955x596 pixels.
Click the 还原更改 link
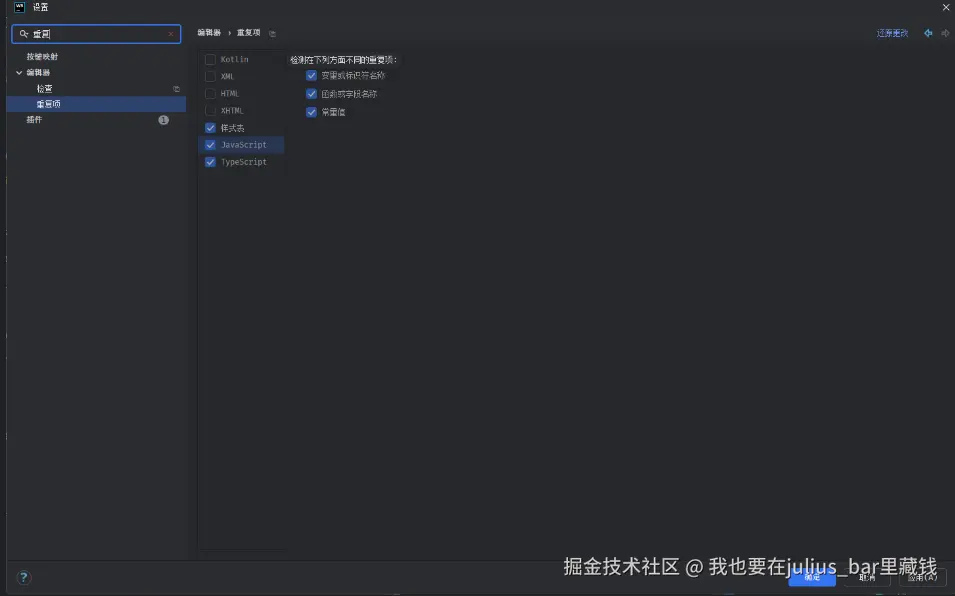coord(891,32)
